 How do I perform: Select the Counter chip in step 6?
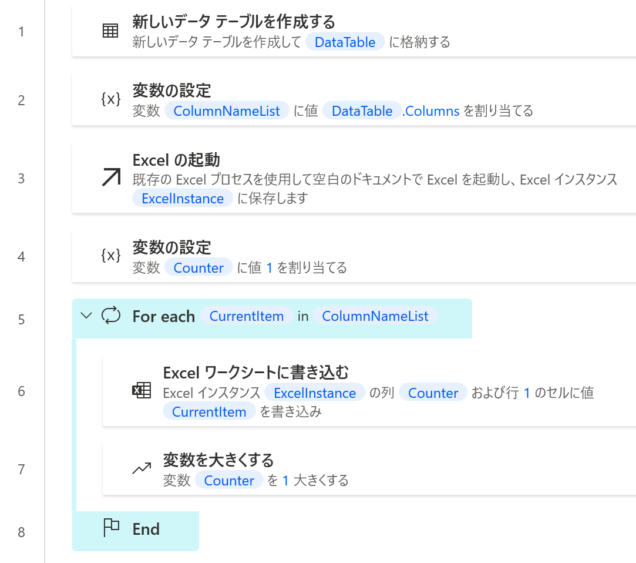433,393
